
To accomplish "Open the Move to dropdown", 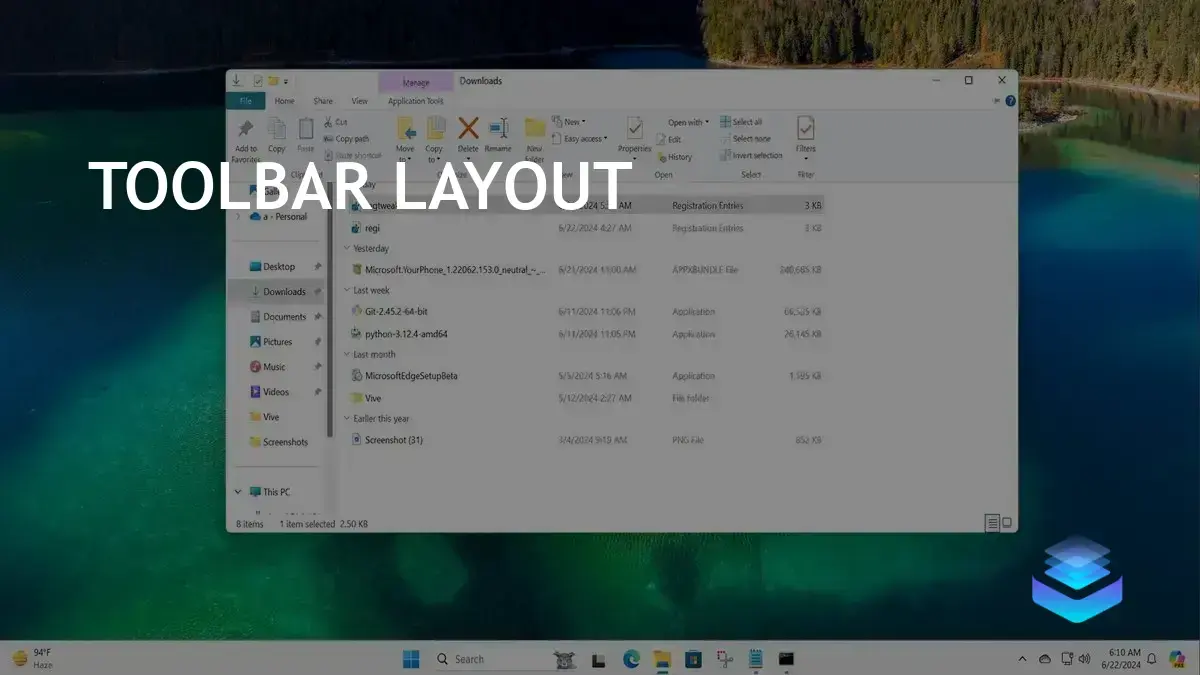I will coord(406,135).
